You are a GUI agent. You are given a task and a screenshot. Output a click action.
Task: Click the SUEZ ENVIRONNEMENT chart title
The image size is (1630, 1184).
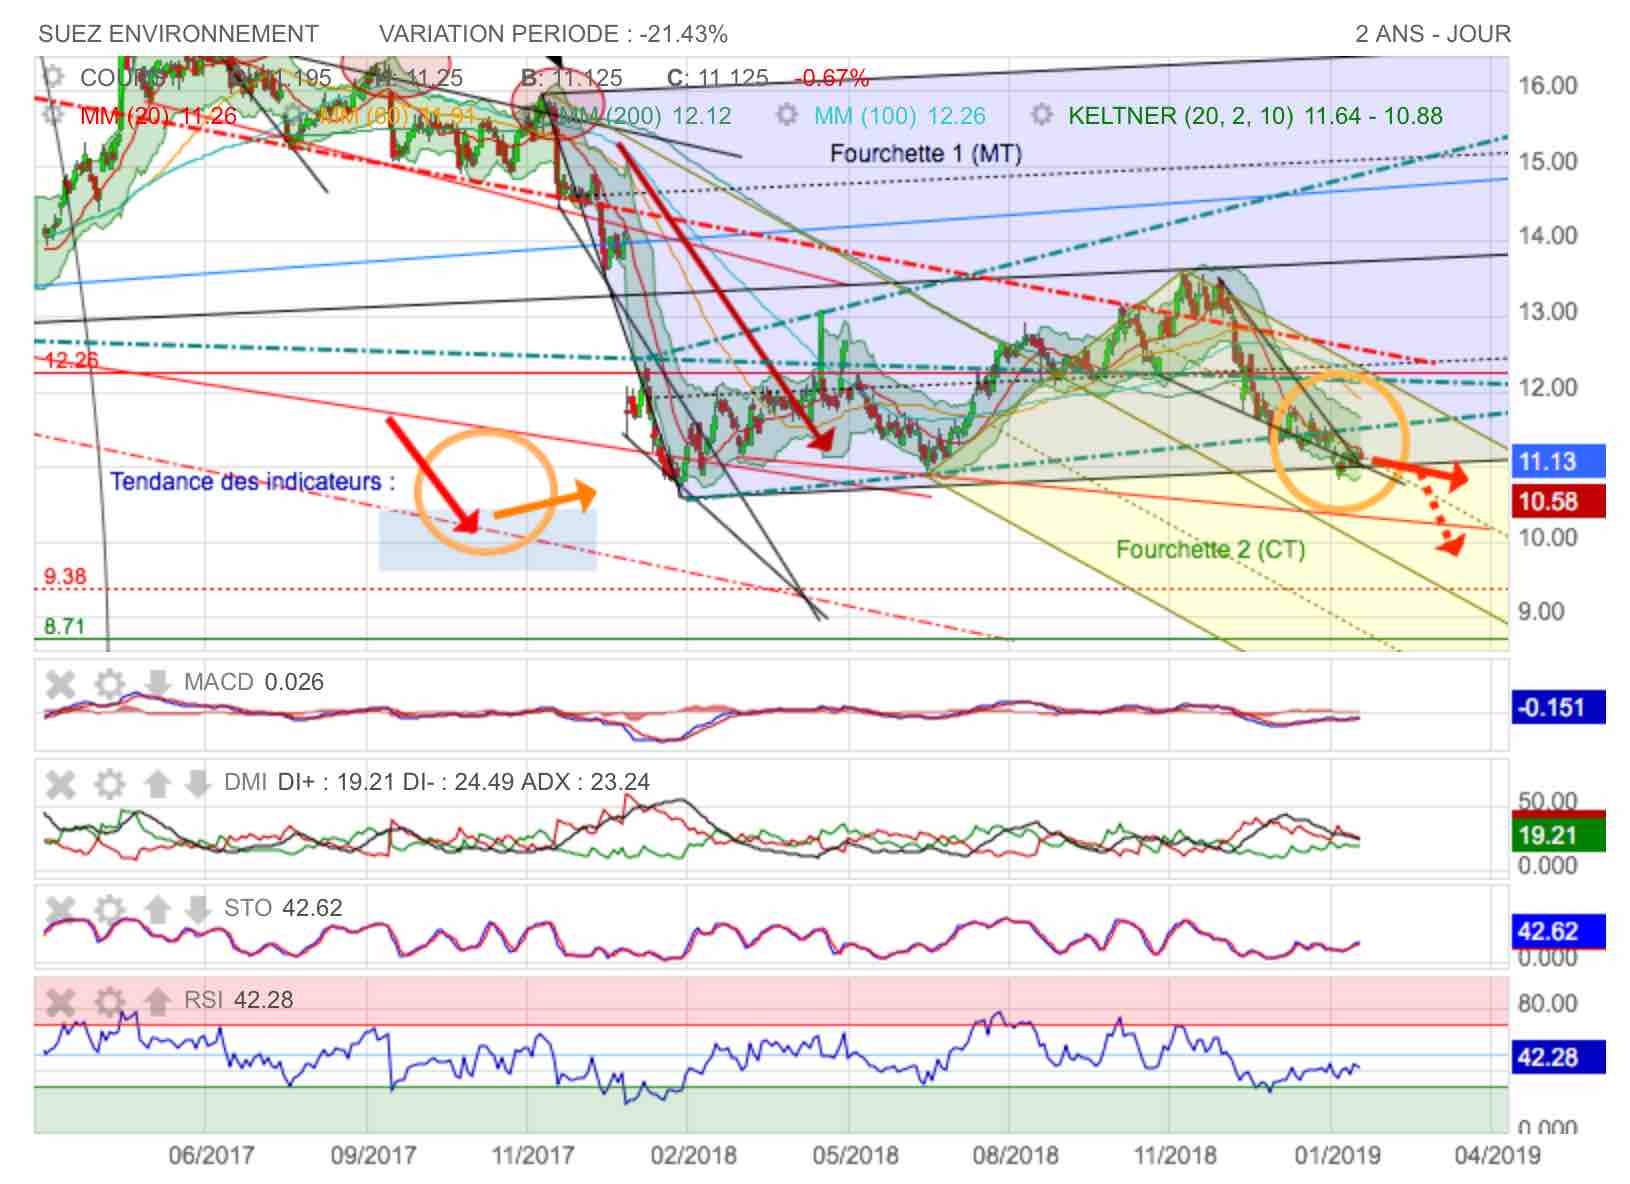[178, 34]
